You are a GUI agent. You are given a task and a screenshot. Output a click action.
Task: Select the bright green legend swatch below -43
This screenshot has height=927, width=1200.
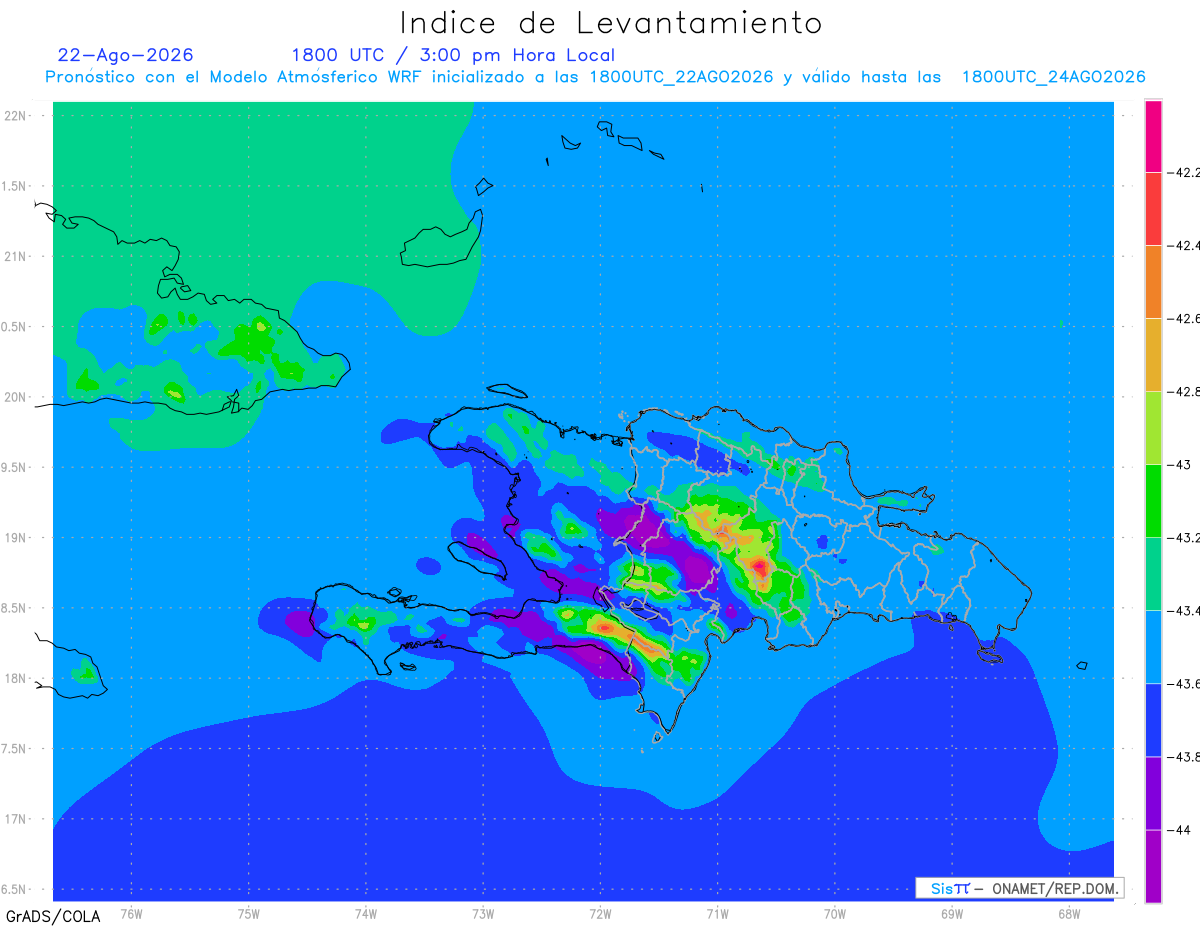point(1153,501)
